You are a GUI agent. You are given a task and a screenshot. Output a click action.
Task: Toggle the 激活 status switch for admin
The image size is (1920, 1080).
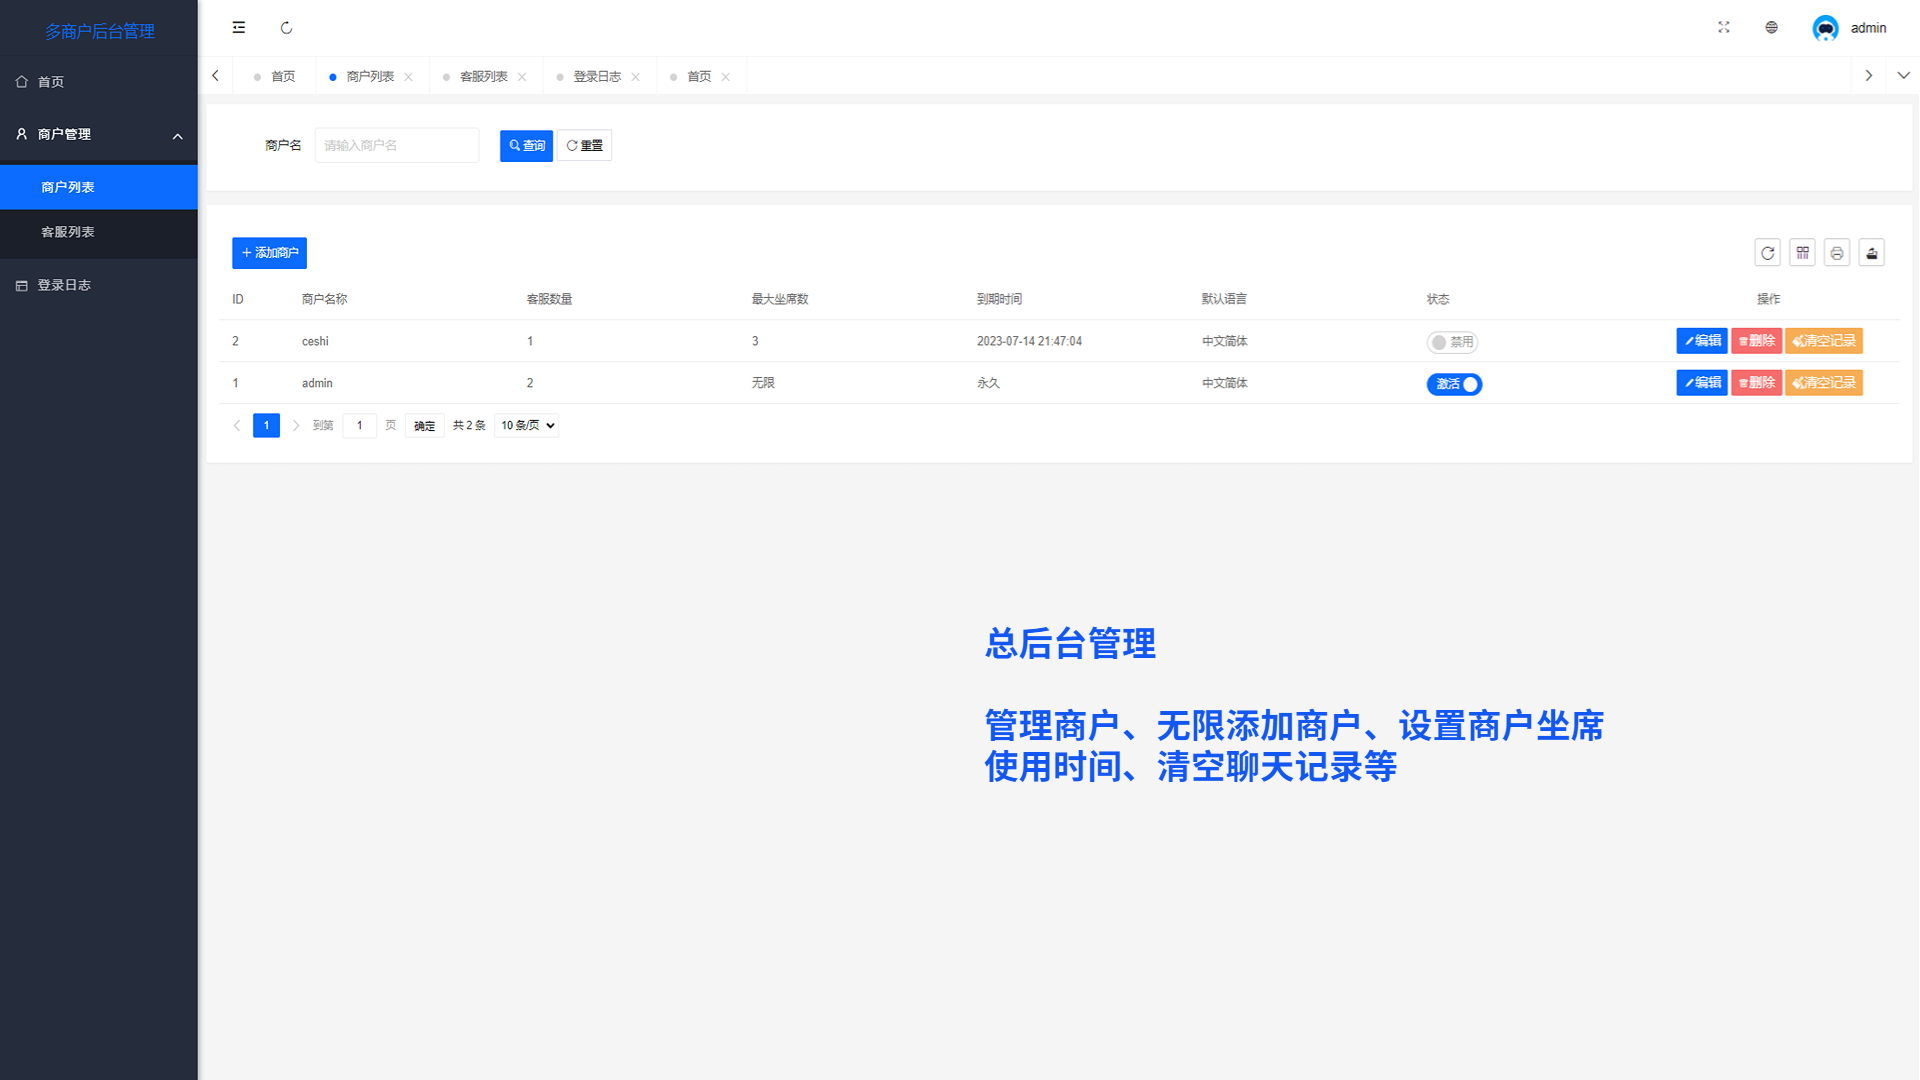1454,384
